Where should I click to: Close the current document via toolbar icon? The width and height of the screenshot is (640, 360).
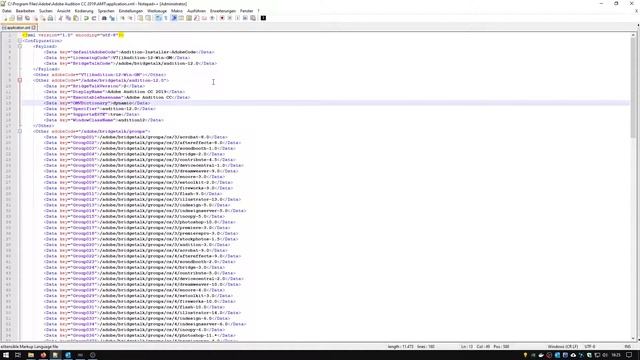coord(36,18)
